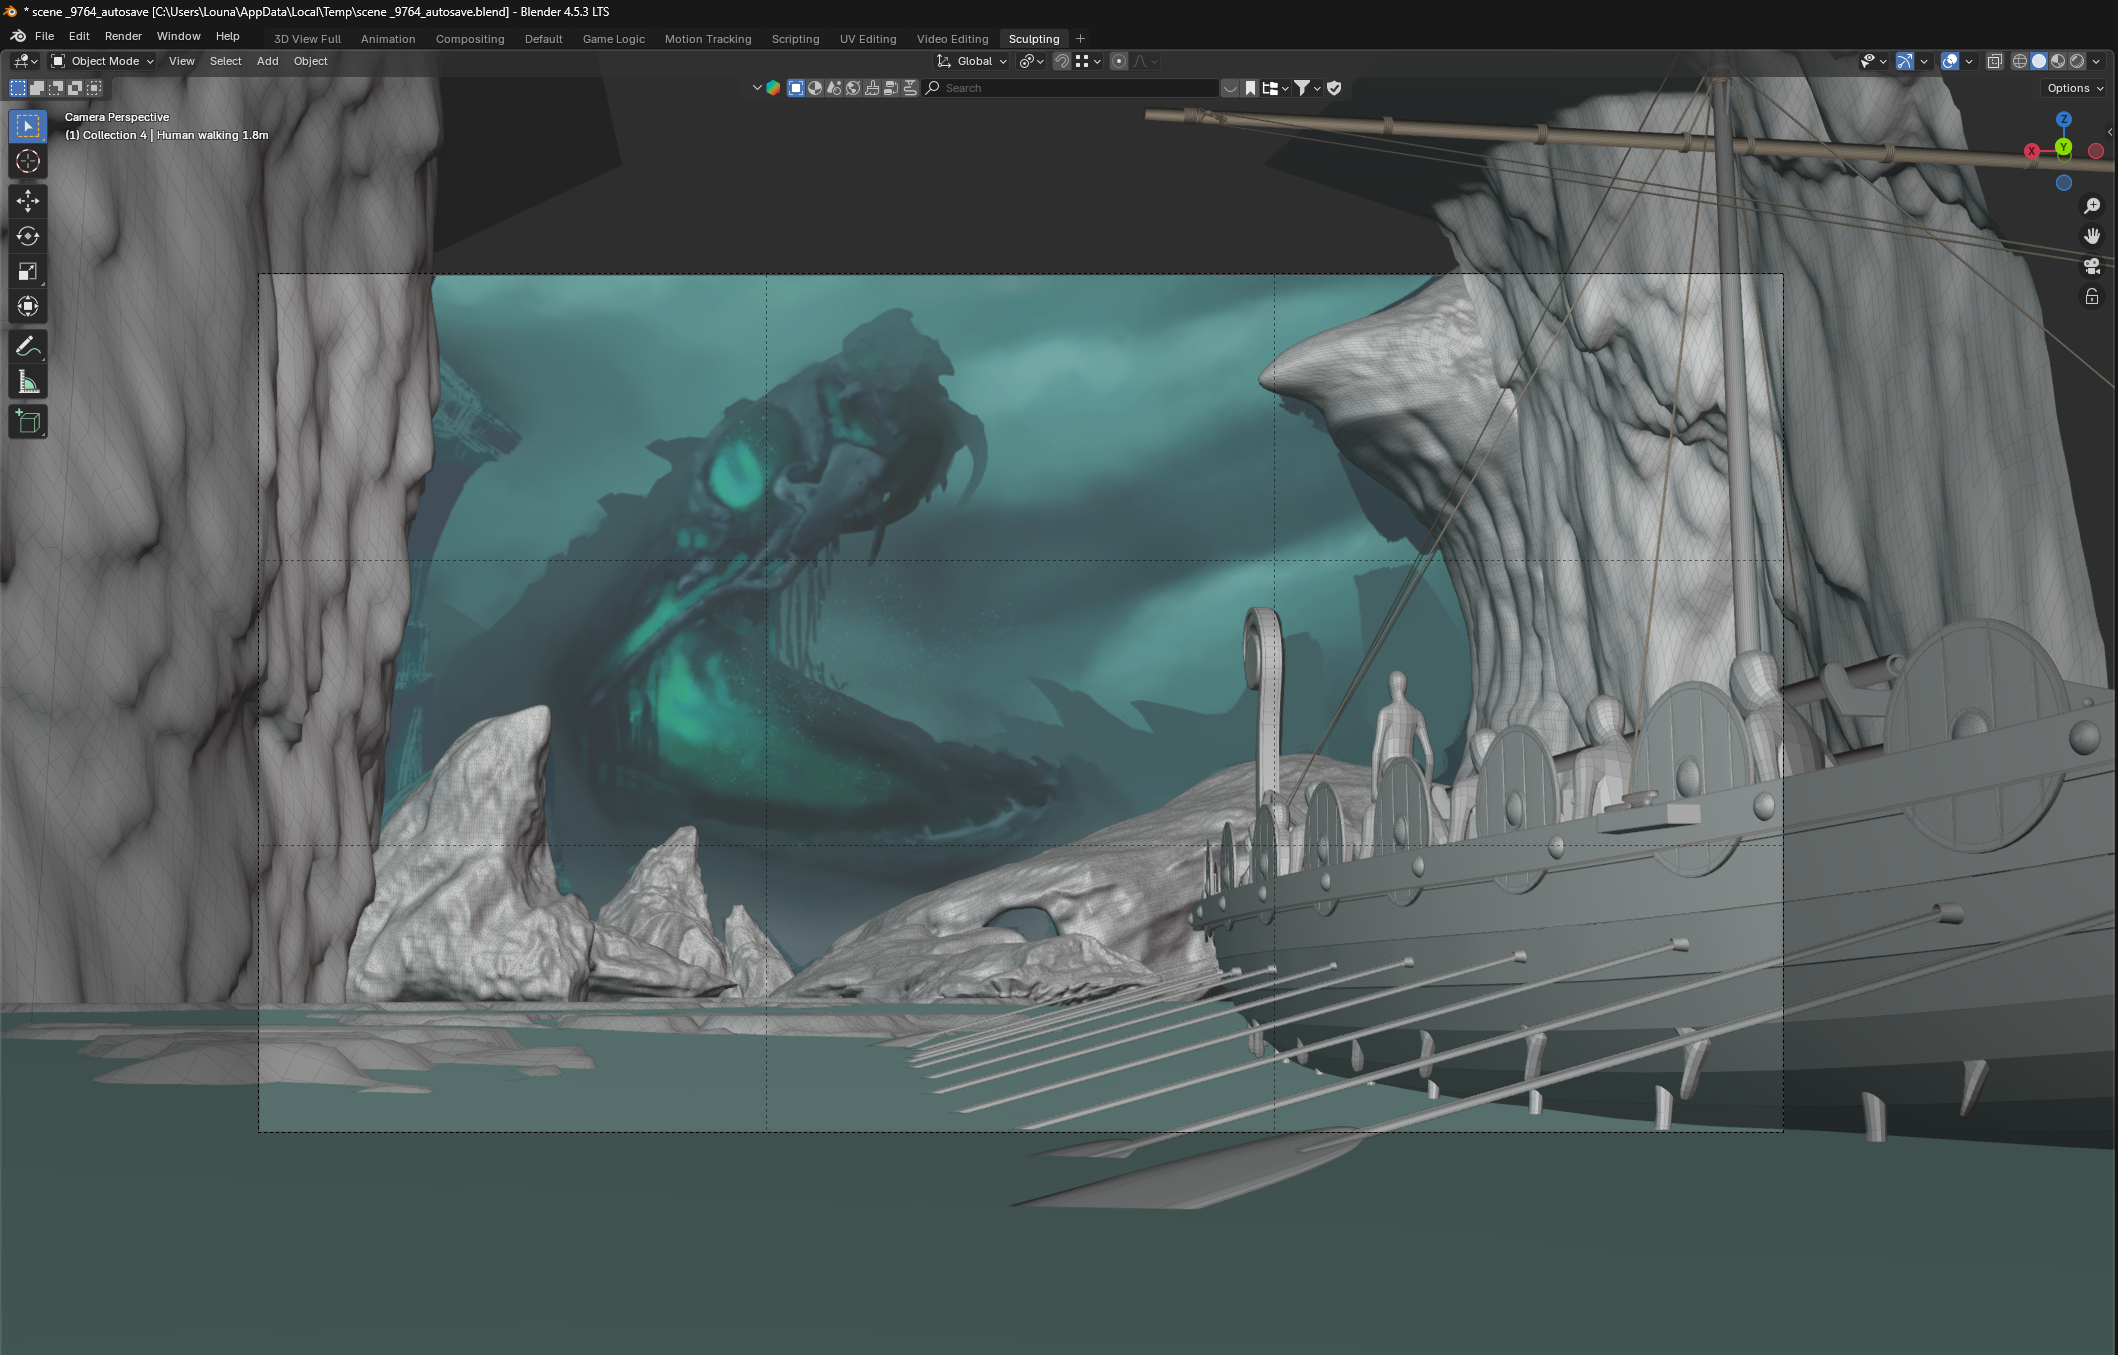Screen dimensions: 2118x1355
Task: Select the Measure tool
Action: pos(27,382)
